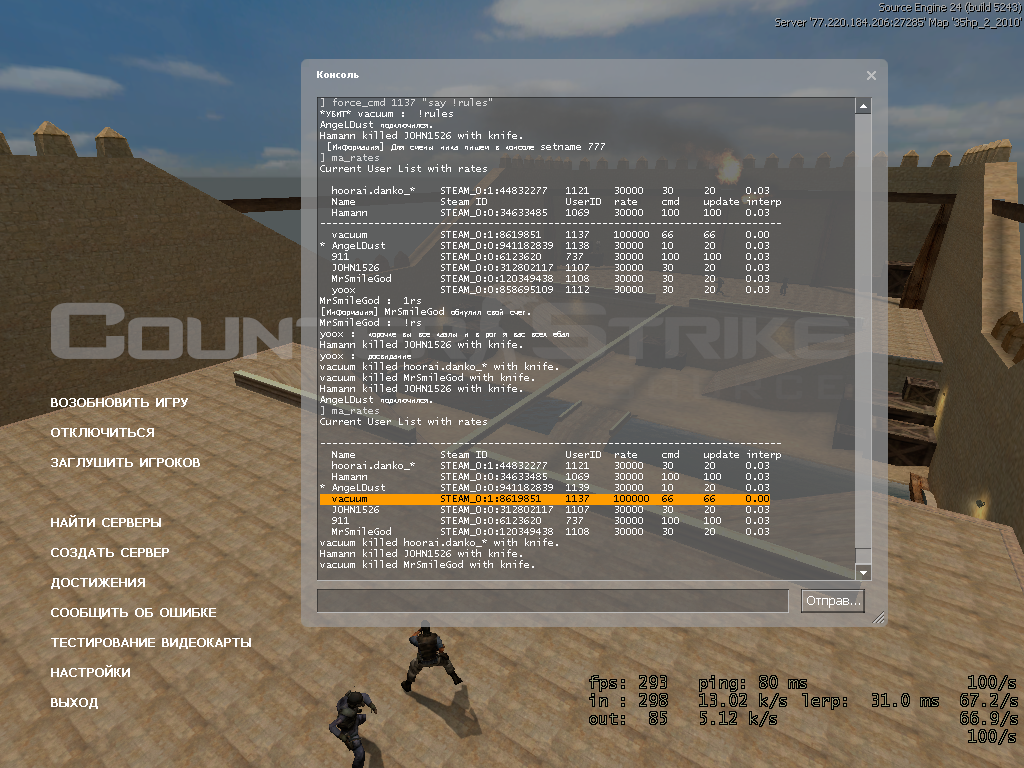Viewport: 1024px width, 768px height.
Task: Choose ОТКЛЮЧИТЬСЯ in main menu
Action: (x=103, y=432)
